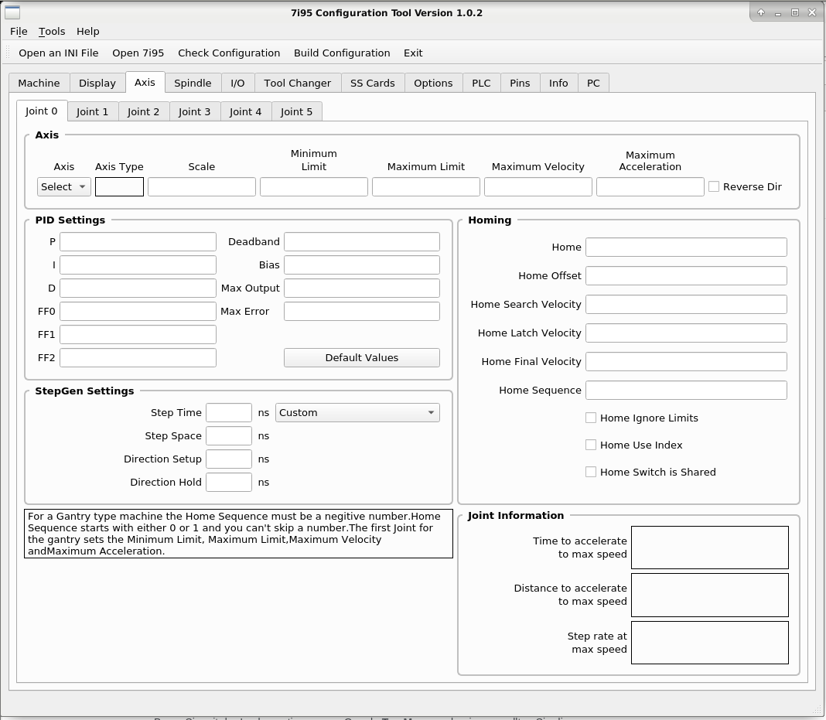Click the Max Error field

(362, 311)
